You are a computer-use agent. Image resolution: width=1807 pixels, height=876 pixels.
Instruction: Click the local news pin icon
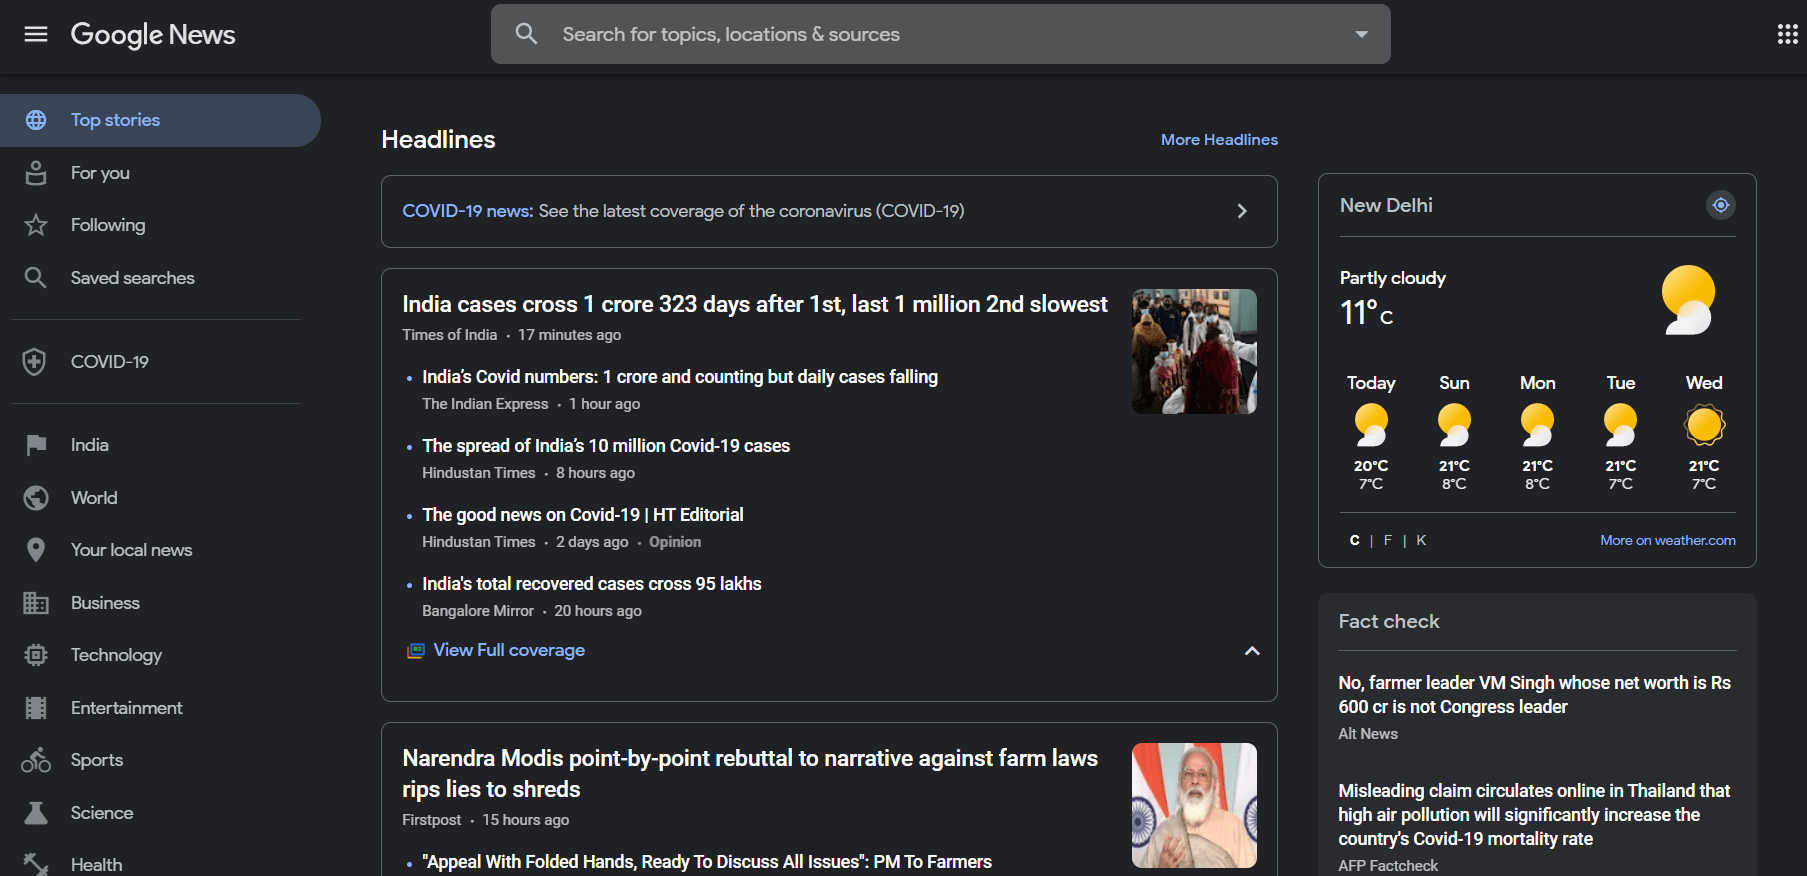coord(36,550)
